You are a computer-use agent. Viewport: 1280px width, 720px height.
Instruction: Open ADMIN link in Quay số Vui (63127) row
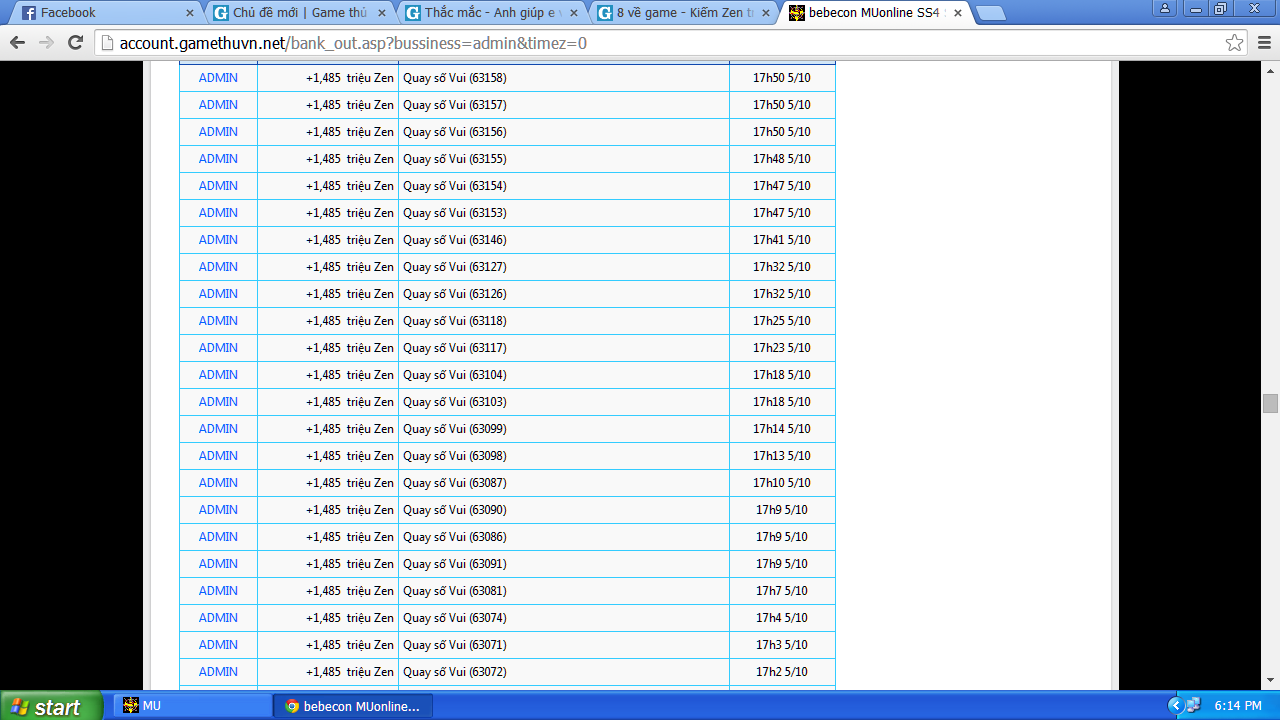point(218,267)
